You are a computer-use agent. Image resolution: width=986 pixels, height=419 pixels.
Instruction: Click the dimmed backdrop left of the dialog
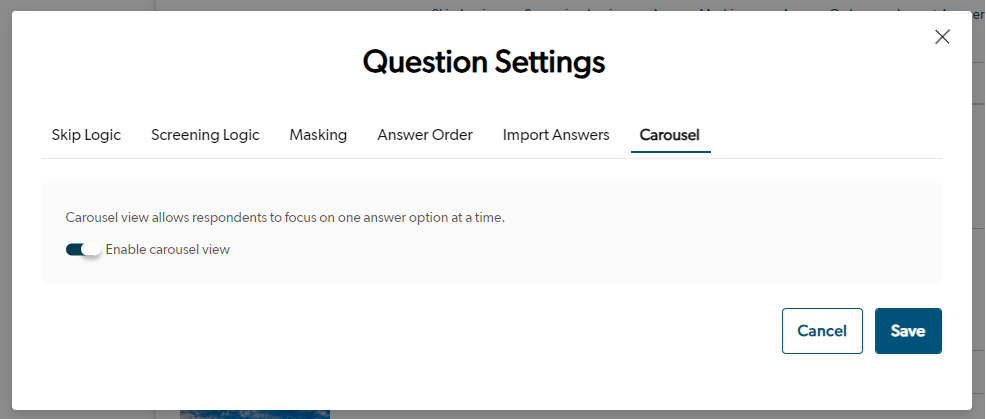click(5, 200)
